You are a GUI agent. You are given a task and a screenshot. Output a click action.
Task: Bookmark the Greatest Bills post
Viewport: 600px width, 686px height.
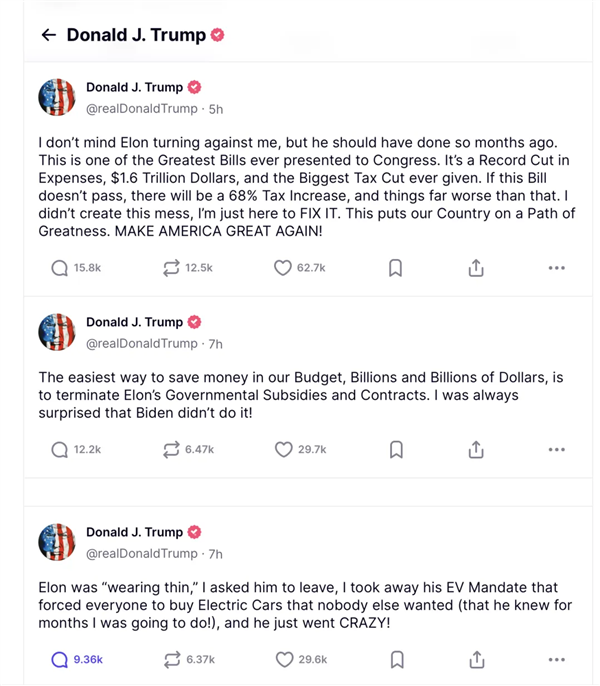pyautogui.click(x=396, y=268)
